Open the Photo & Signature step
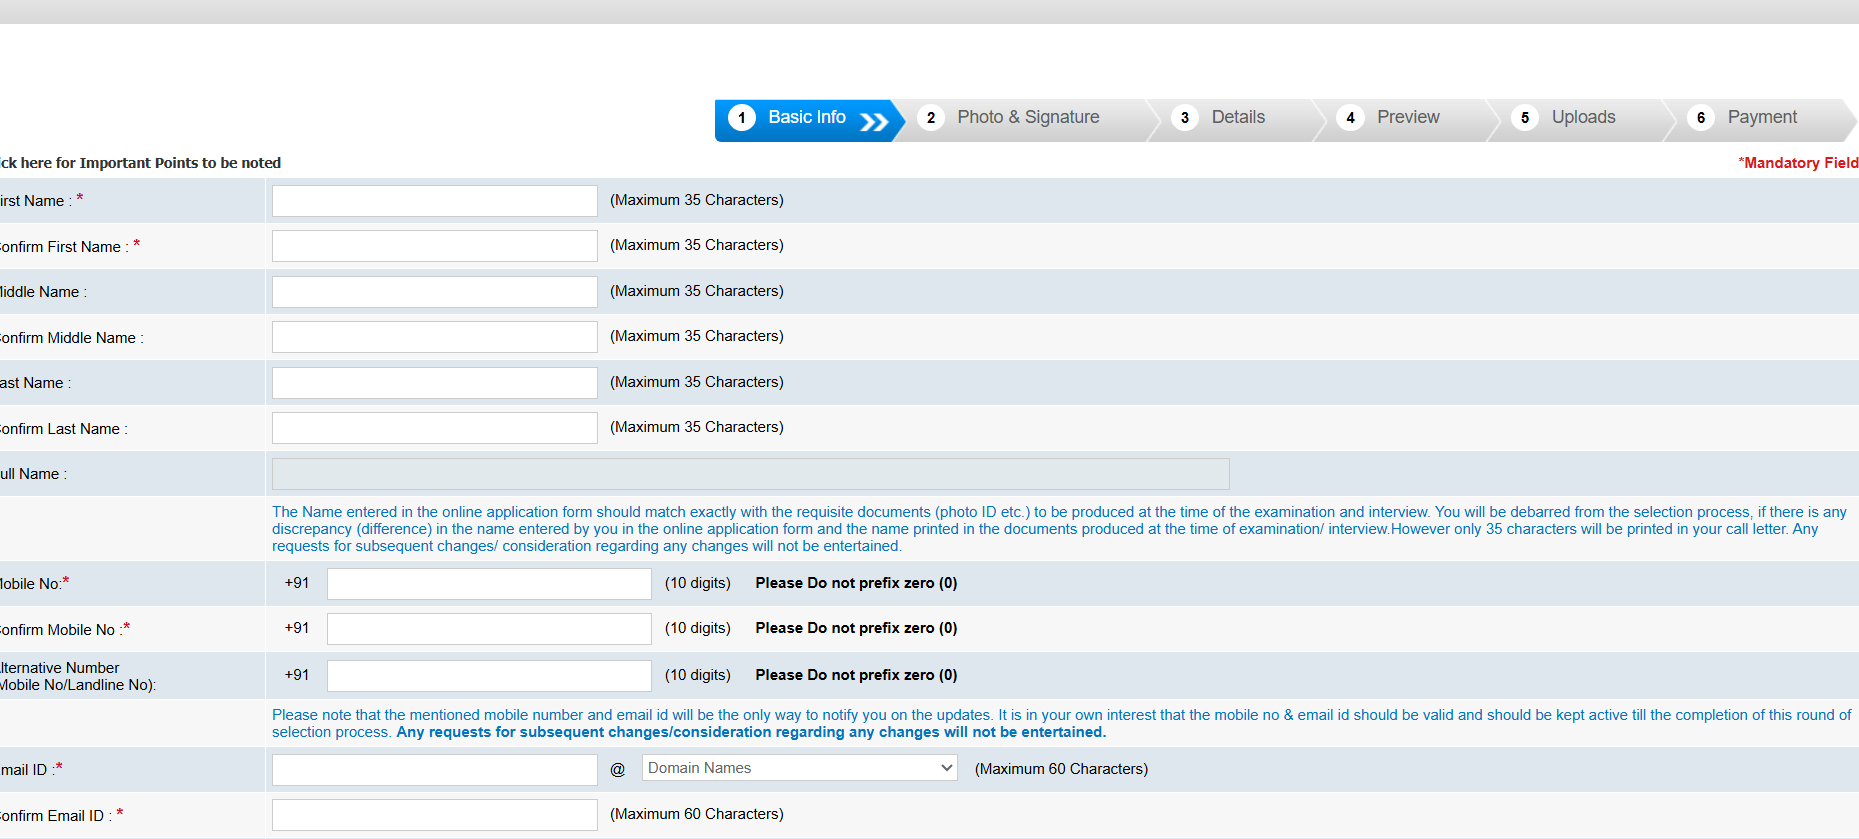The height and width of the screenshot is (839, 1859). coord(1028,119)
